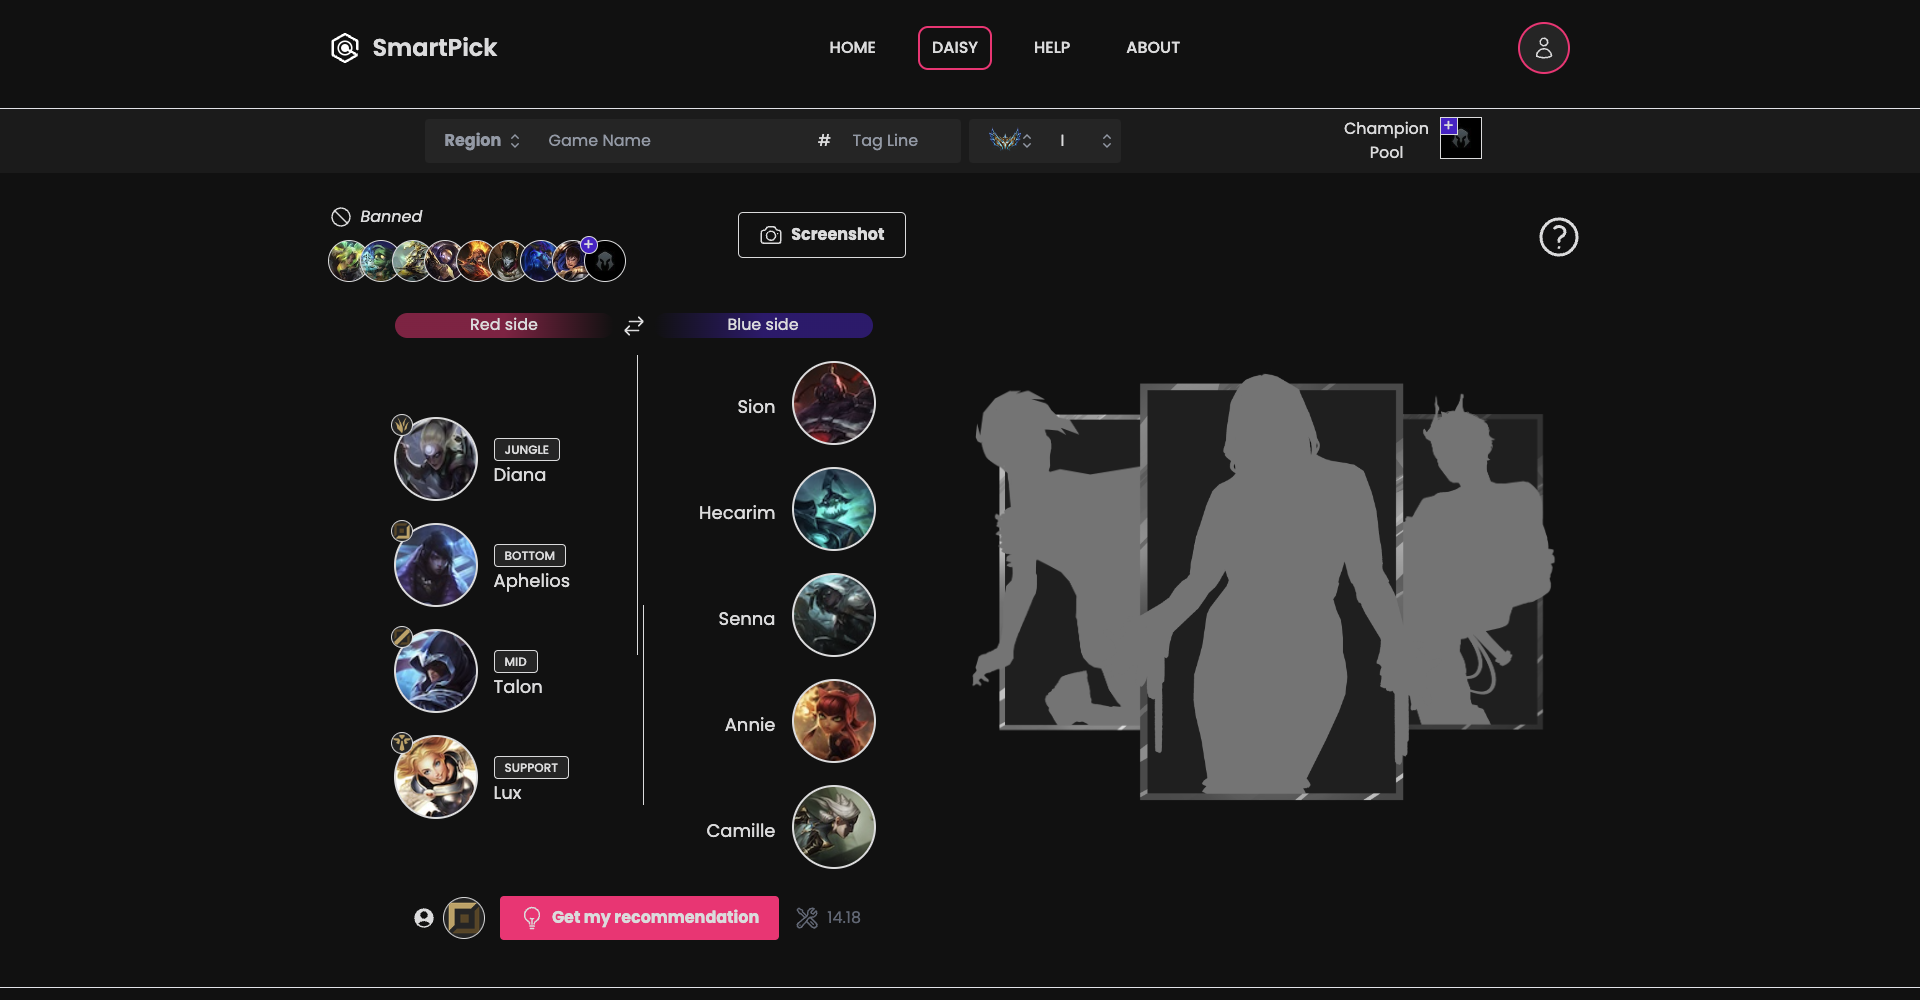Select Hecarim's portrait on Blue side
1920x1000 pixels.
(834, 509)
